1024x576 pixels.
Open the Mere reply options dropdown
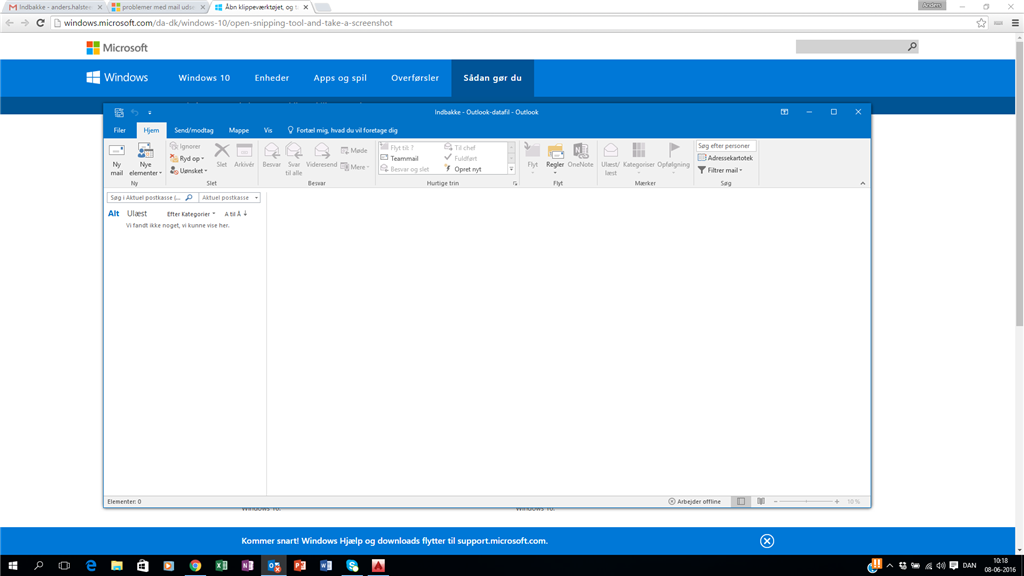tap(355, 167)
